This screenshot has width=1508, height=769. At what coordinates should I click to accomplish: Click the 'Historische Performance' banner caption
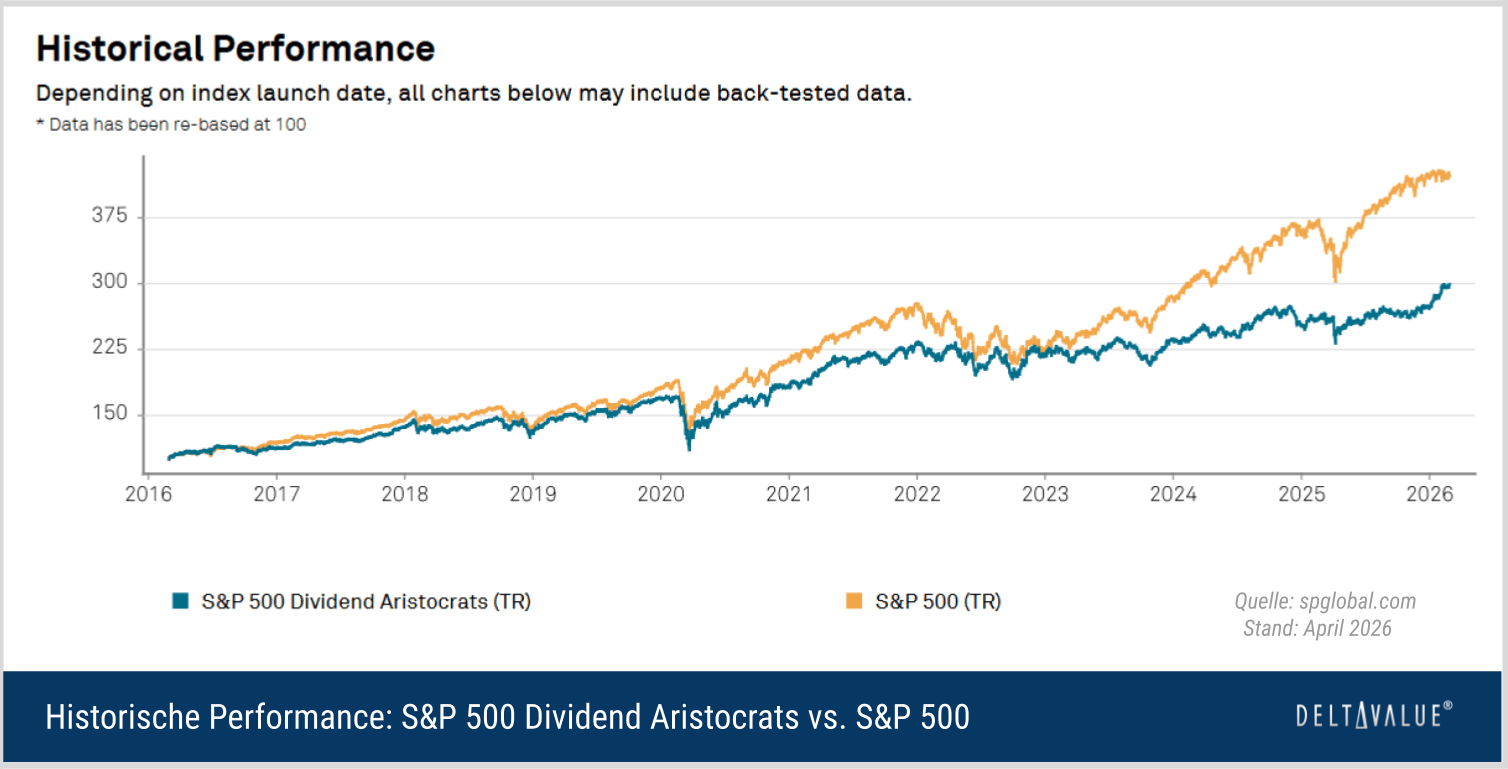point(507,717)
